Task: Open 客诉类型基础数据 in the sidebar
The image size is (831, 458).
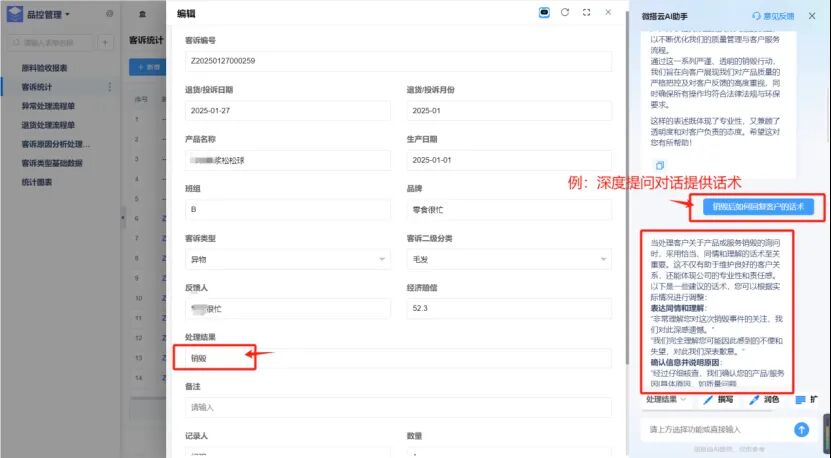Action: (x=52, y=163)
